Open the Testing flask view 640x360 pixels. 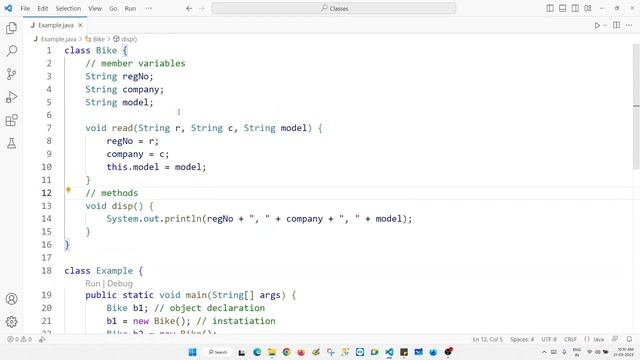pos(11,143)
